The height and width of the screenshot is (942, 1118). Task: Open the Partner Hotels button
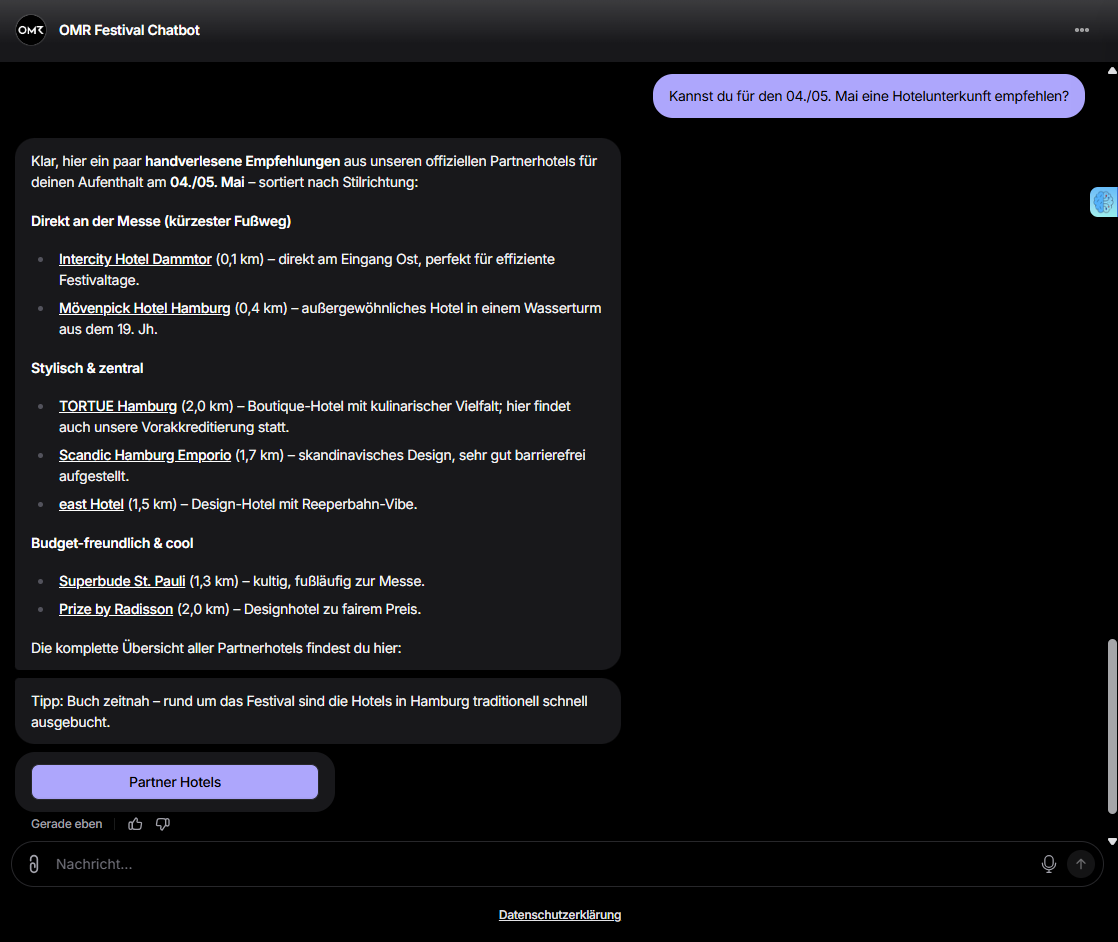click(175, 782)
